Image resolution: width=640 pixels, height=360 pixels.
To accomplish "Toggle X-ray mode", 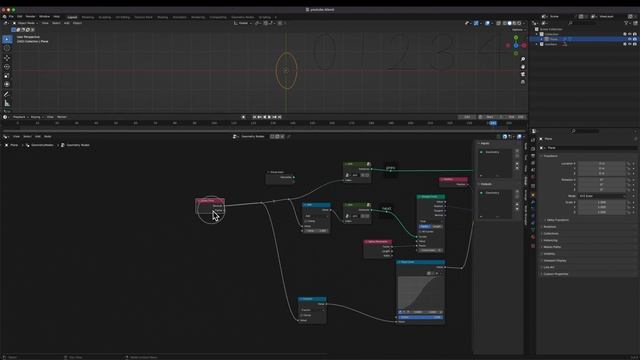I will click(x=498, y=23).
